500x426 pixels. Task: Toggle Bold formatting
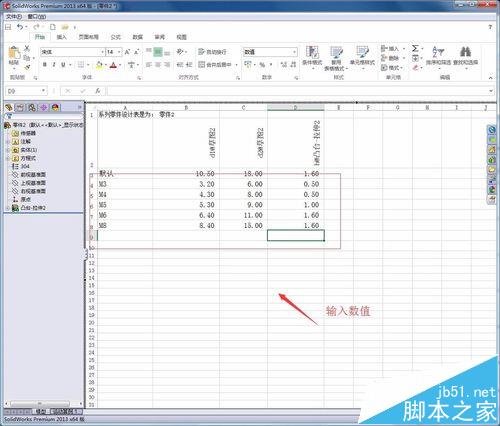coord(45,65)
